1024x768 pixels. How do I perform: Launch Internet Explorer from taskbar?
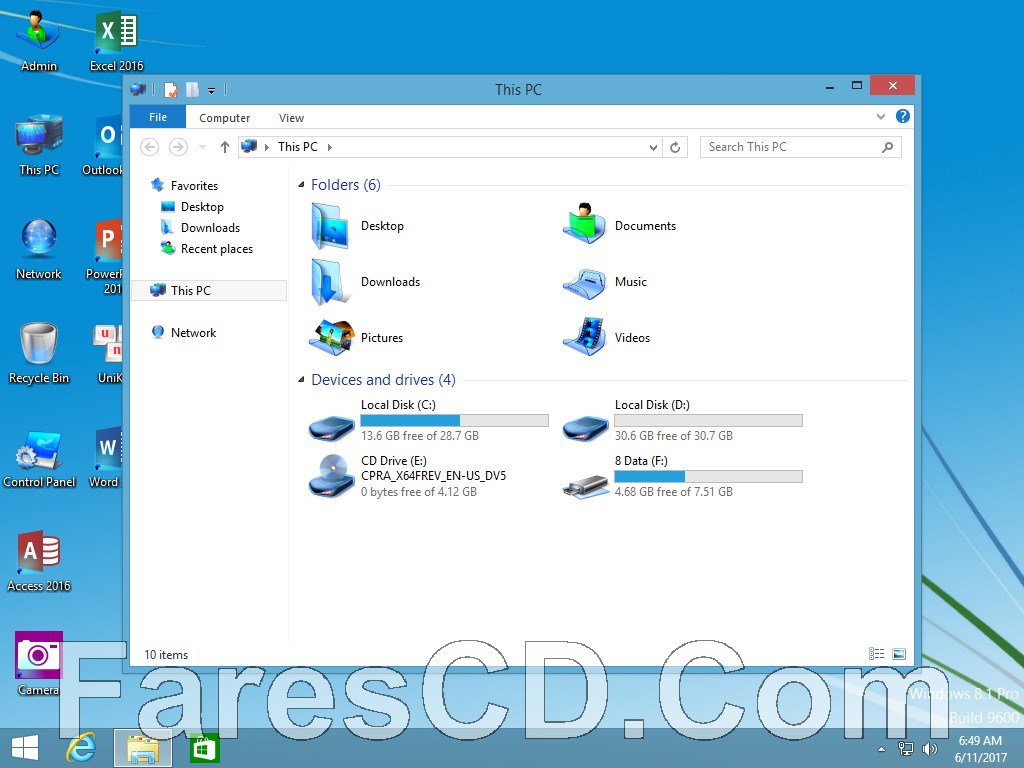coord(82,748)
